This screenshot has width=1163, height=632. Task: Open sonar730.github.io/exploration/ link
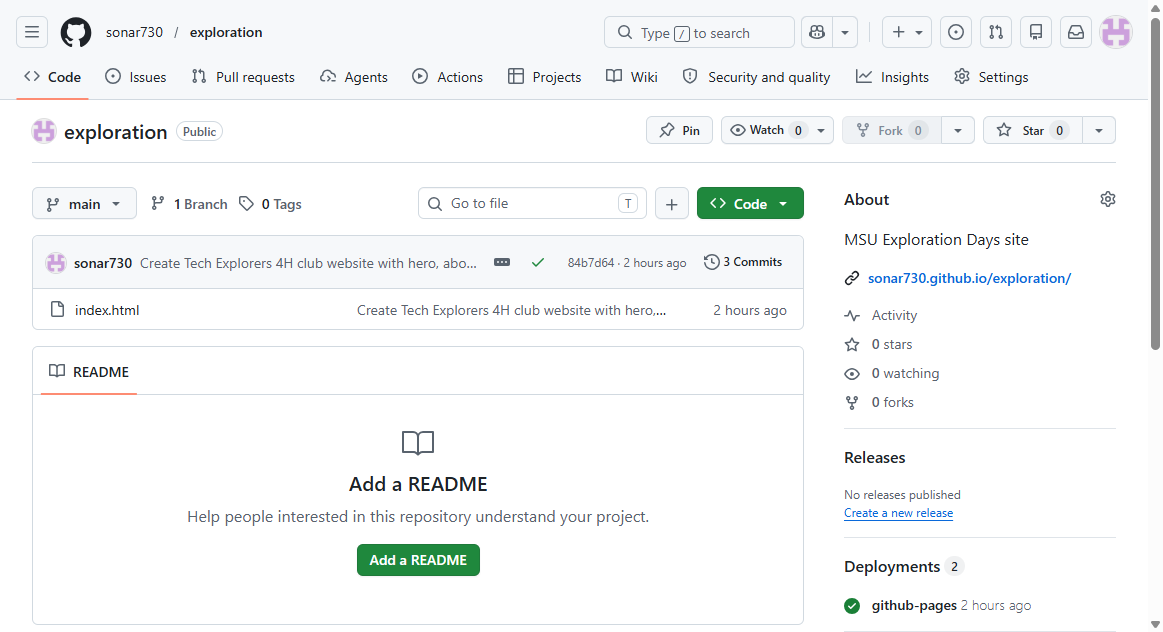969,278
